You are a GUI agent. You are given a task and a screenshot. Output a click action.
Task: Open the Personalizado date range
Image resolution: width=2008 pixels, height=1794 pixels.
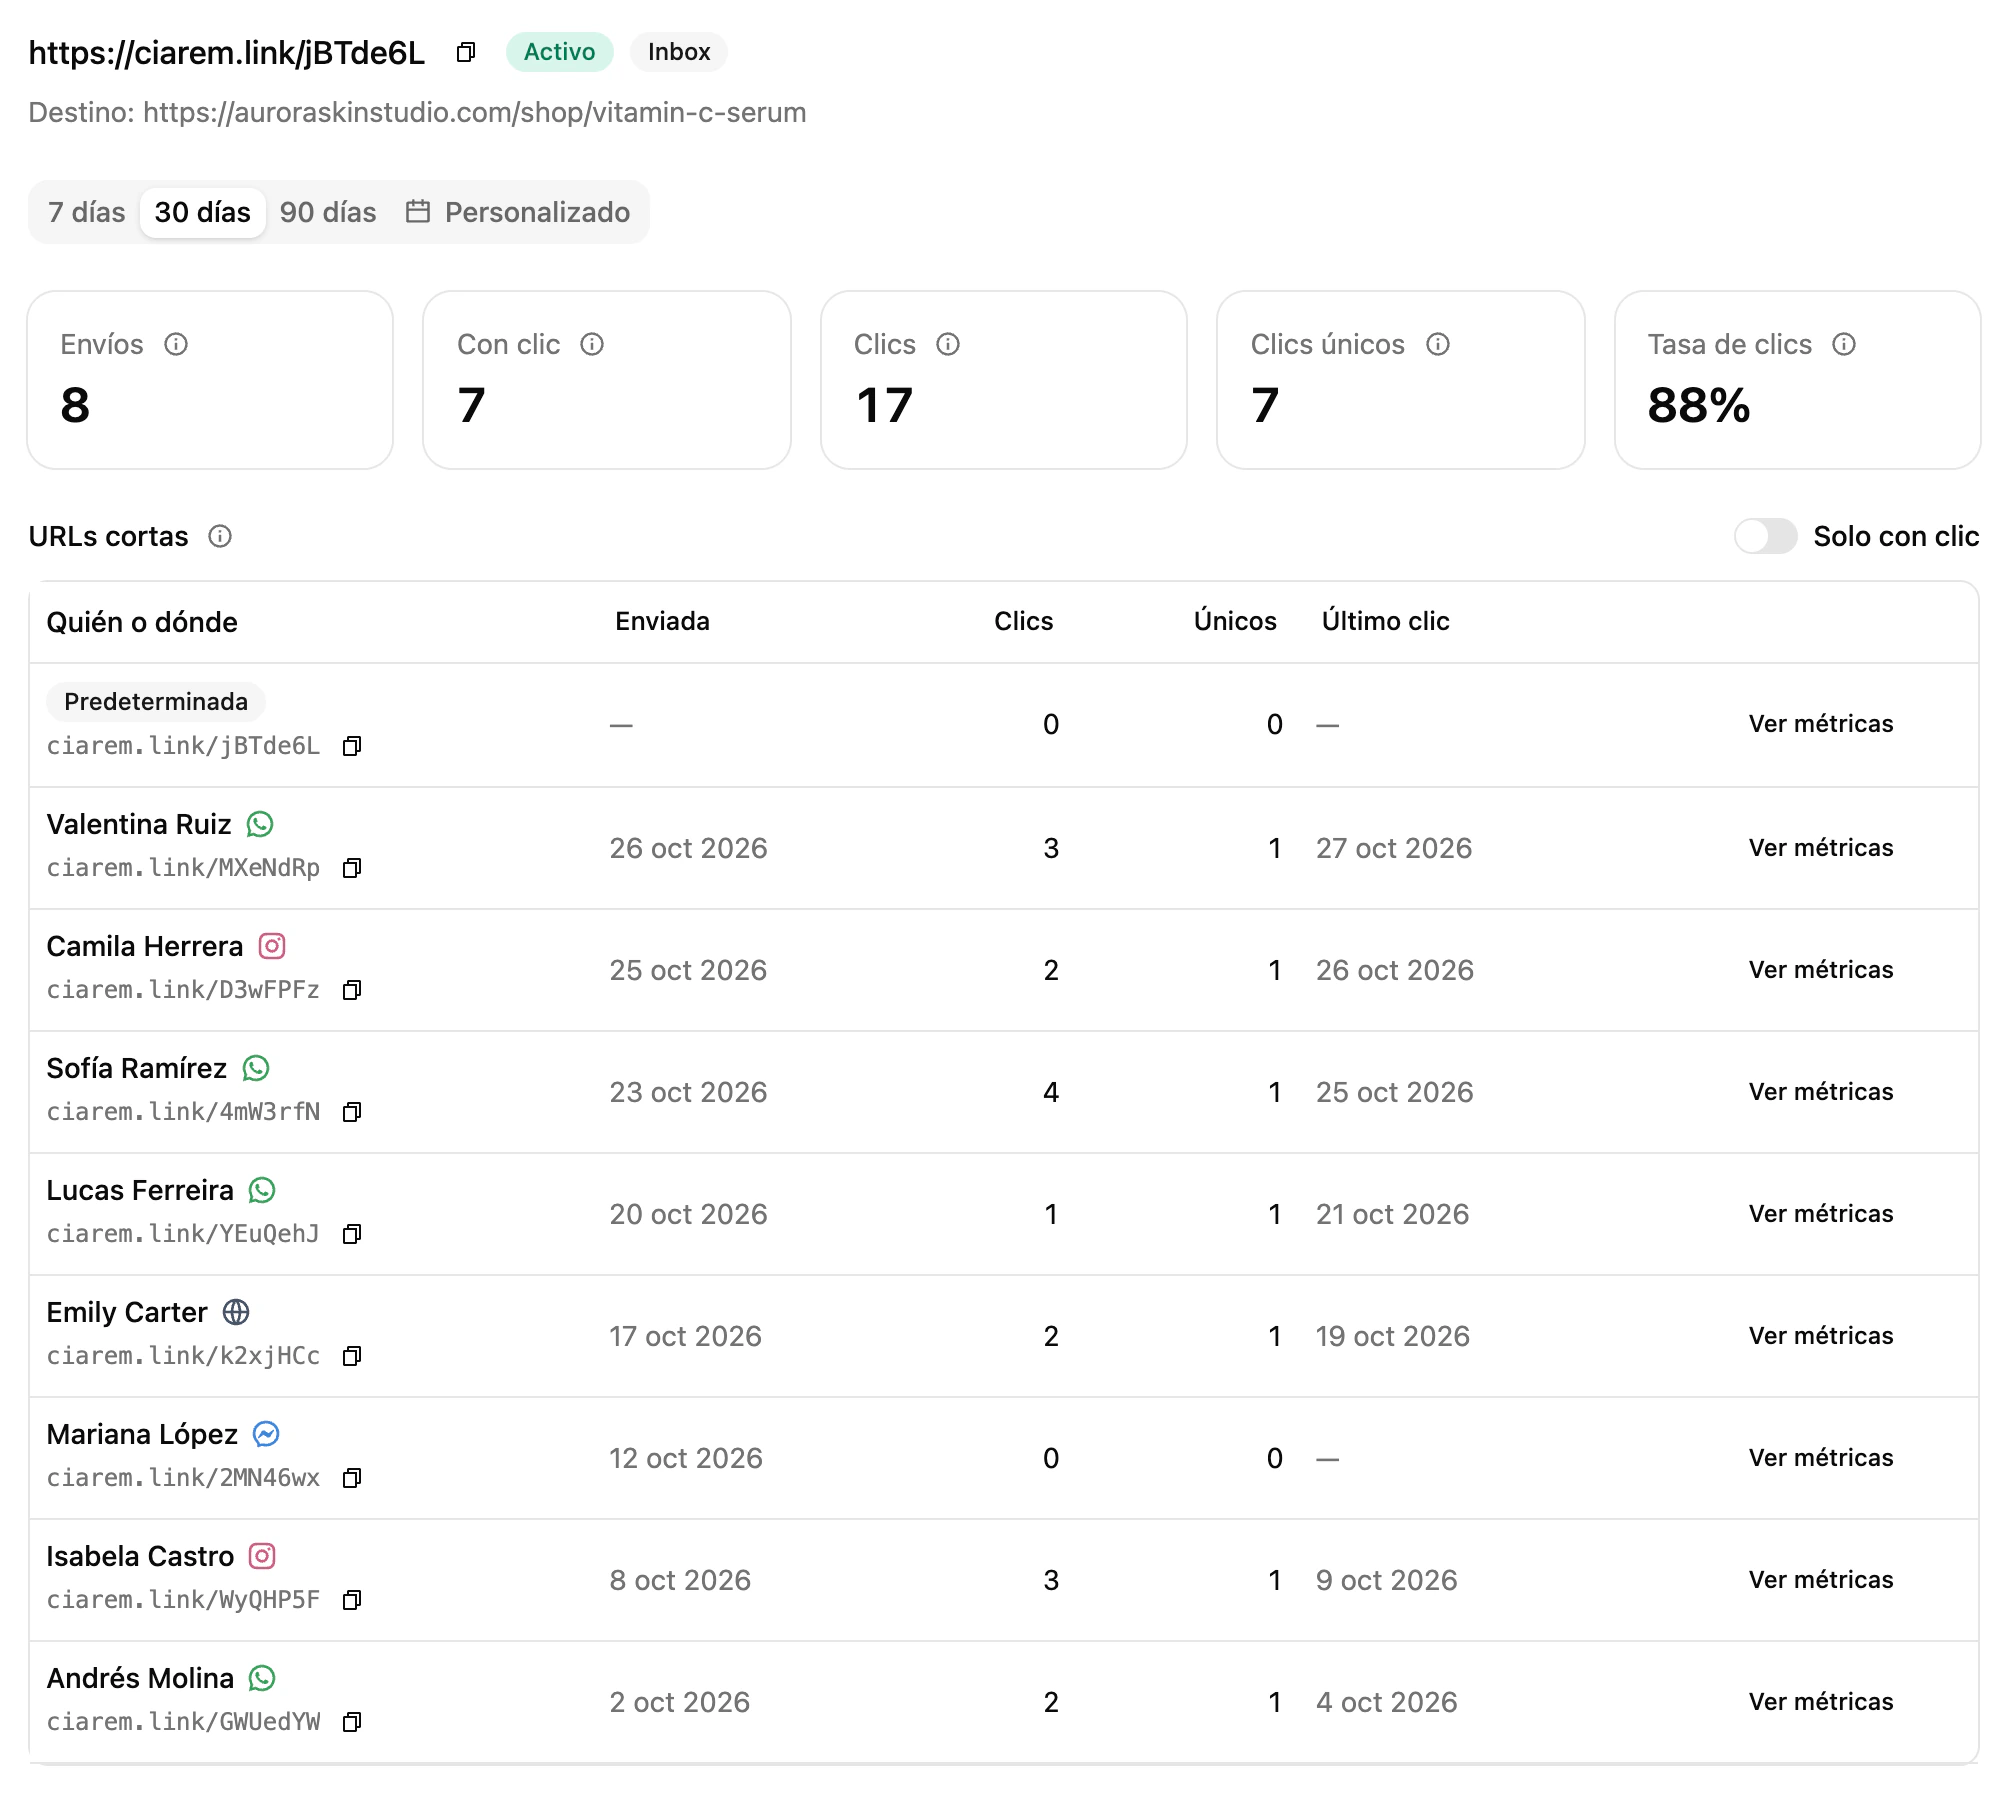[x=518, y=212]
